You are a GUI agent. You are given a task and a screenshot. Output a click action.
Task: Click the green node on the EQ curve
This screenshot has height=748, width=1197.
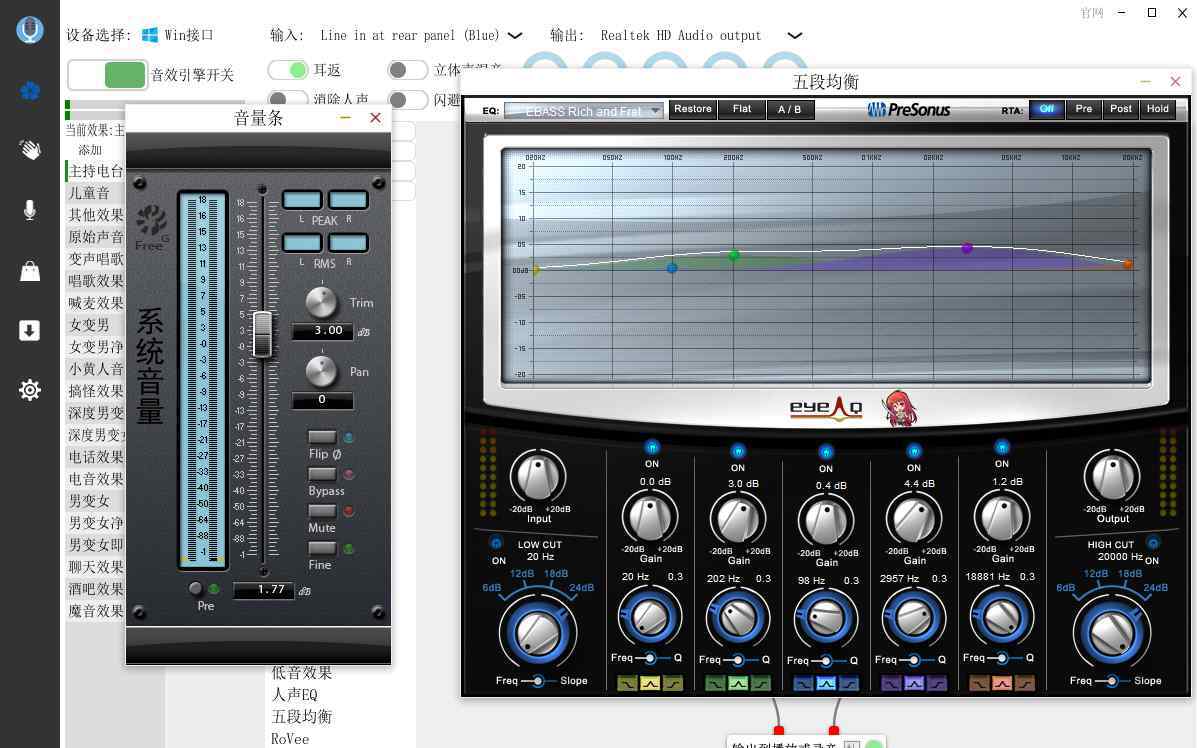(x=734, y=255)
